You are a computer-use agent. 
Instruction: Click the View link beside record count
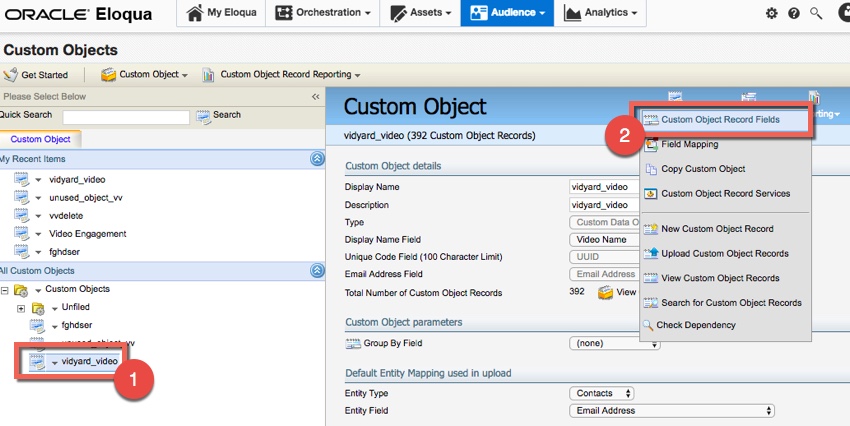[x=626, y=292]
